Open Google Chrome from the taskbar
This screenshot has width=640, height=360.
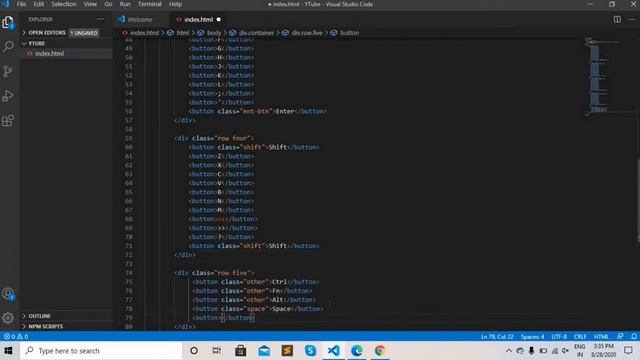click(380, 351)
